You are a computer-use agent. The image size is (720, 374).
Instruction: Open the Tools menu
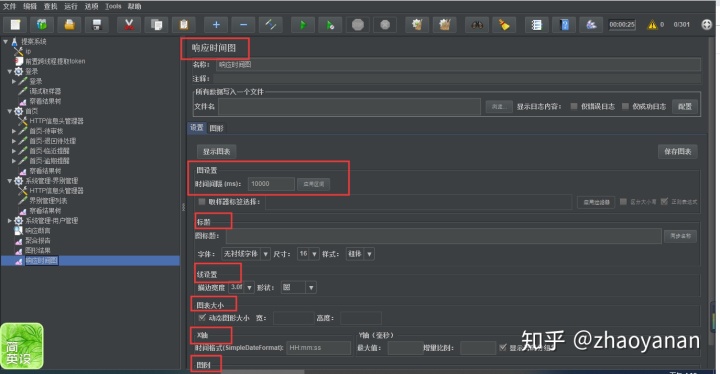click(x=113, y=6)
